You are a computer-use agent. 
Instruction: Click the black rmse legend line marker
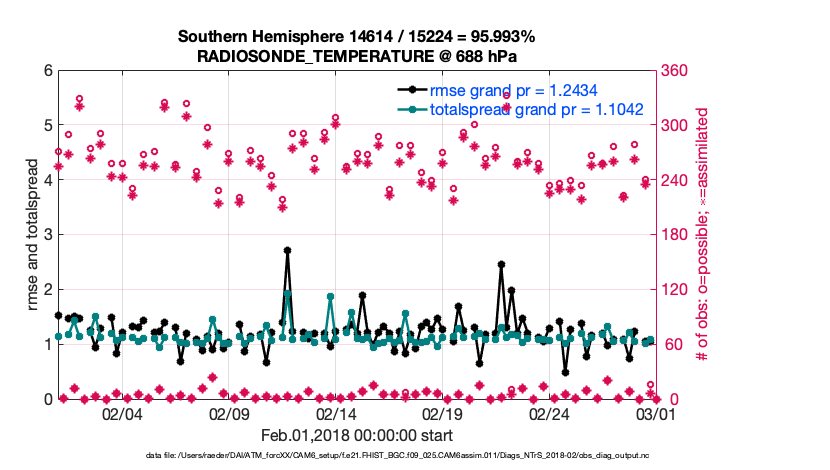click(x=411, y=90)
